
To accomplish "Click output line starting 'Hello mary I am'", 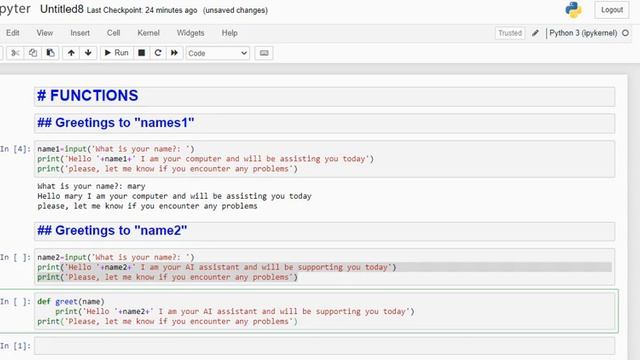I will coord(174,196).
